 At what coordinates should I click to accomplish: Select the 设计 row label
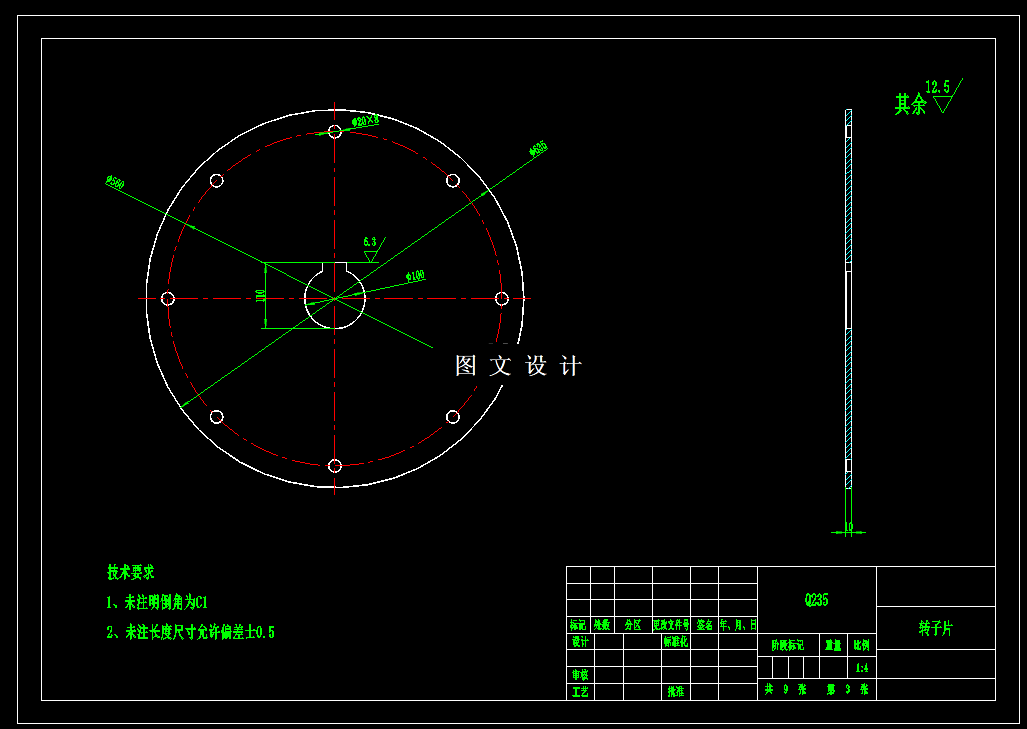(580, 642)
